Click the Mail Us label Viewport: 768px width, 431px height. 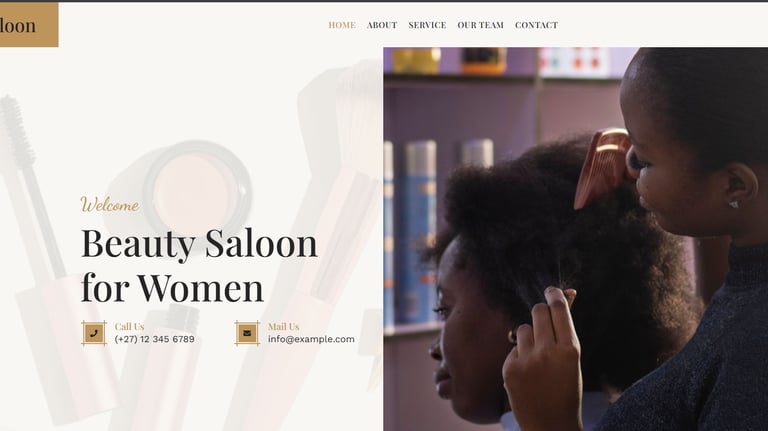click(x=283, y=326)
